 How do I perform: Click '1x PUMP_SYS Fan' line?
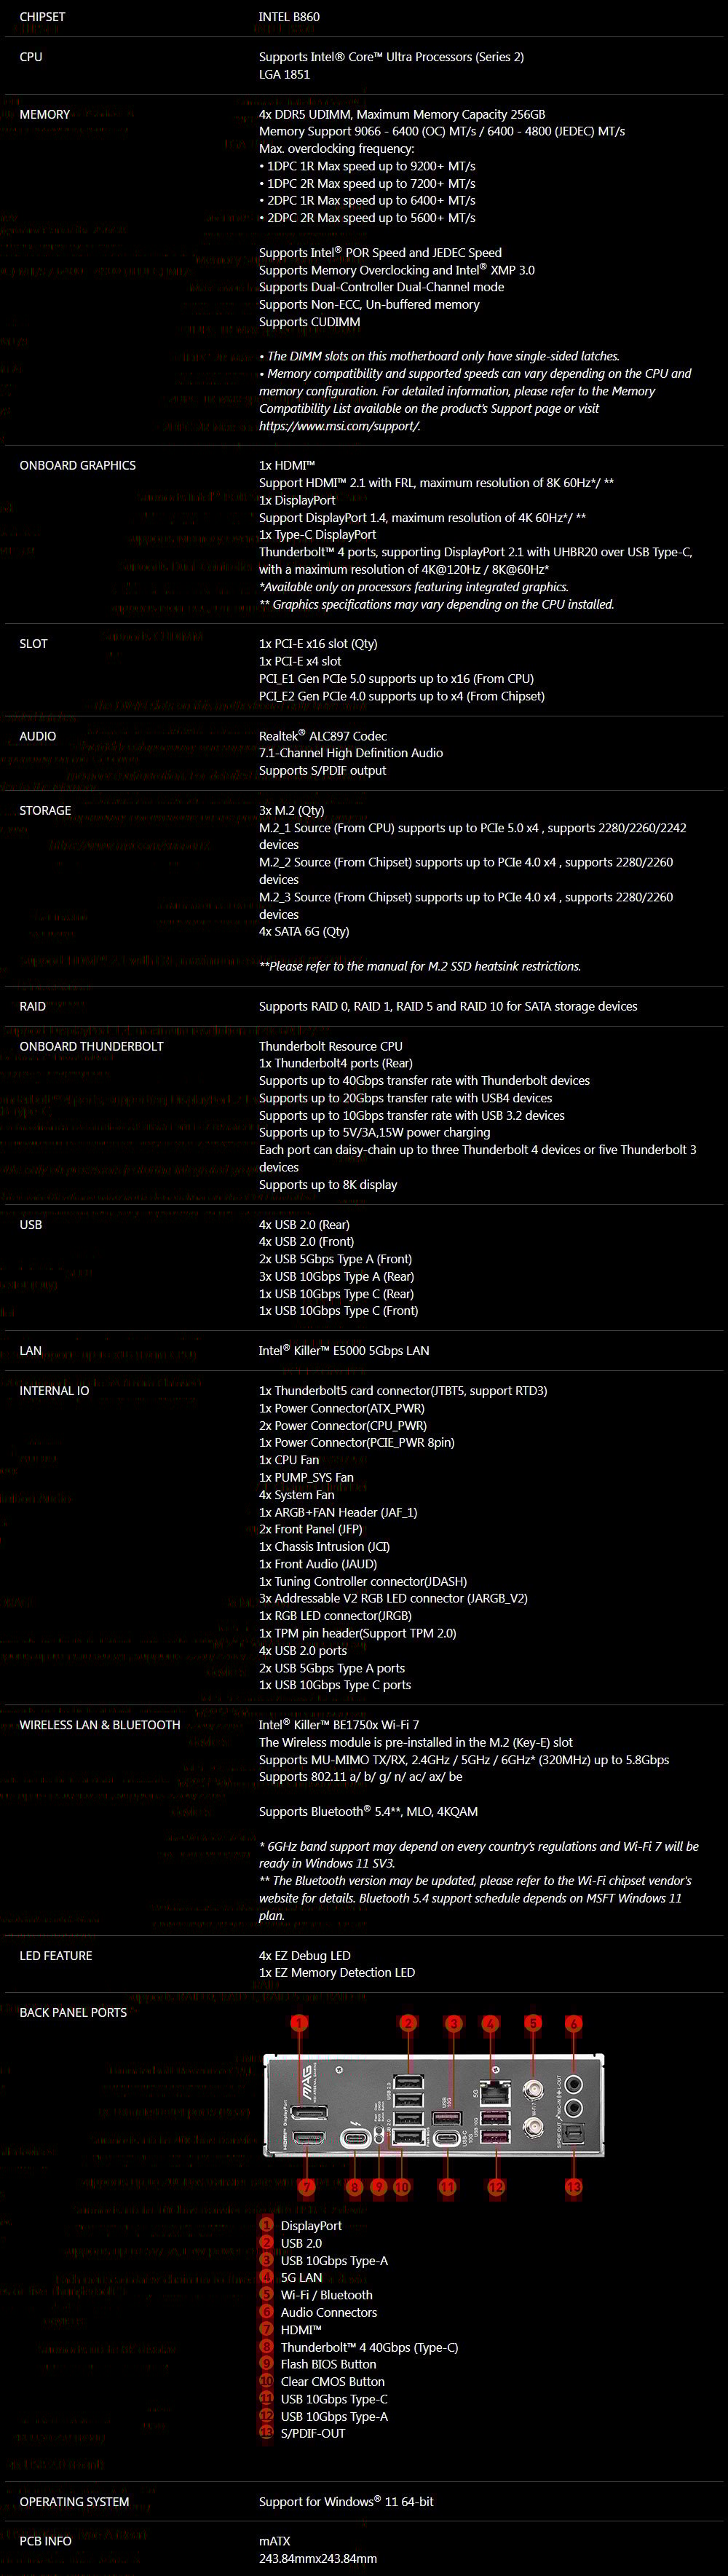point(306,1478)
